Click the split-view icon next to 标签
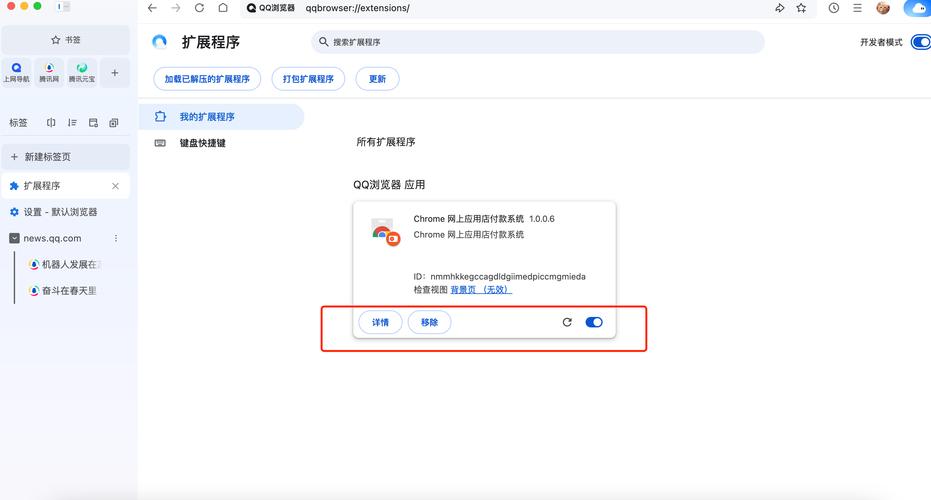 (x=51, y=122)
